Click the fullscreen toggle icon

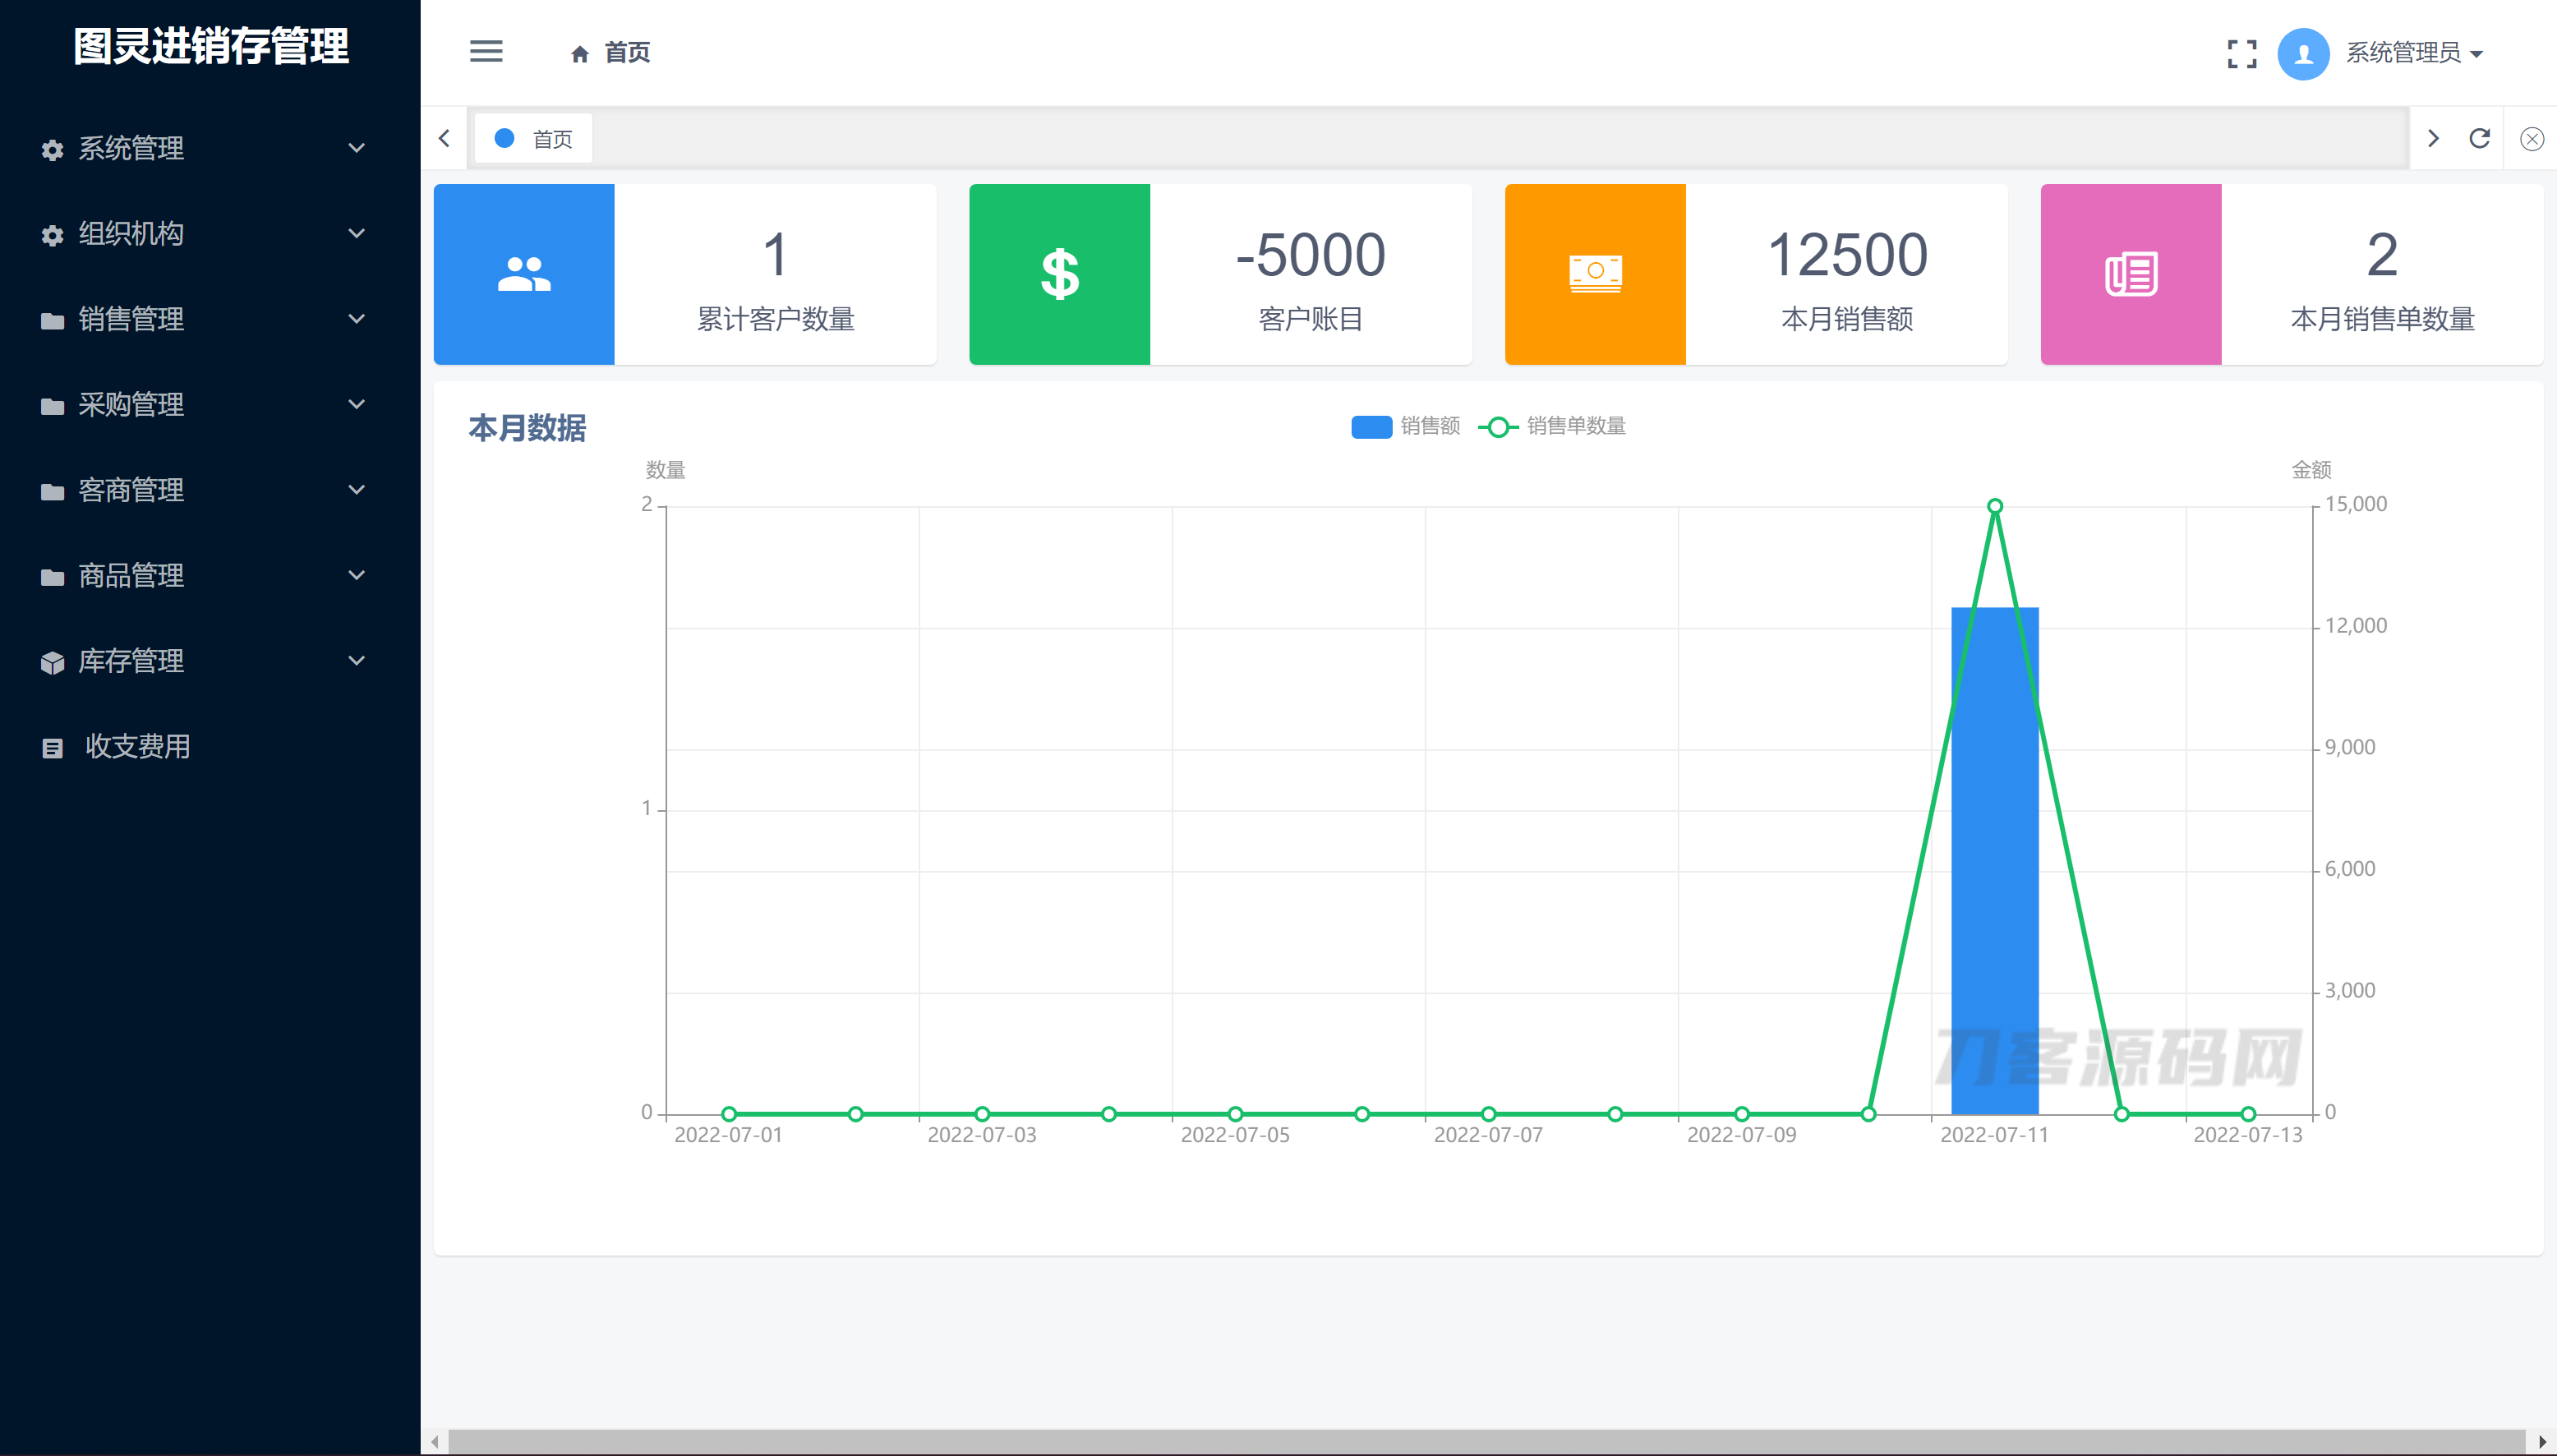[2242, 54]
